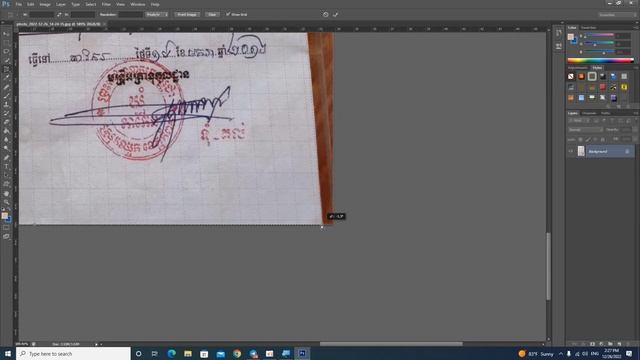Pick a color from the spectrum ramp
This screenshot has height=360, width=640.
(600, 61)
